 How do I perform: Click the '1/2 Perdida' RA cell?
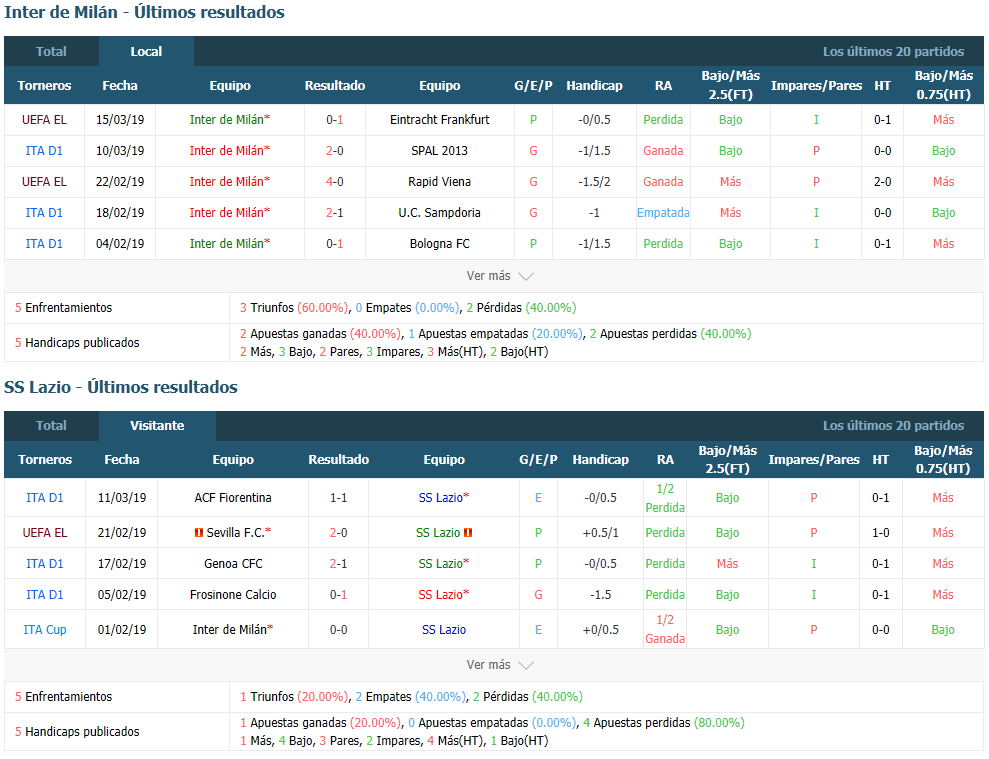point(665,498)
